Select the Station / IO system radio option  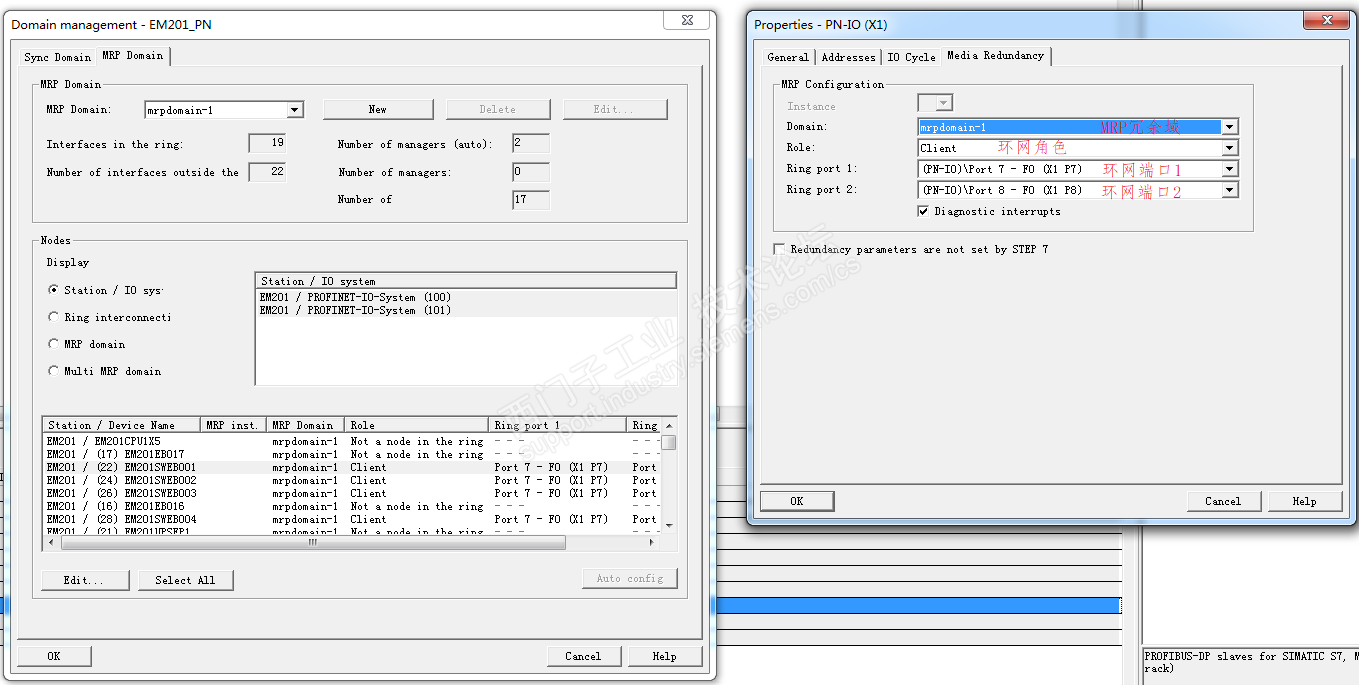tap(54, 290)
